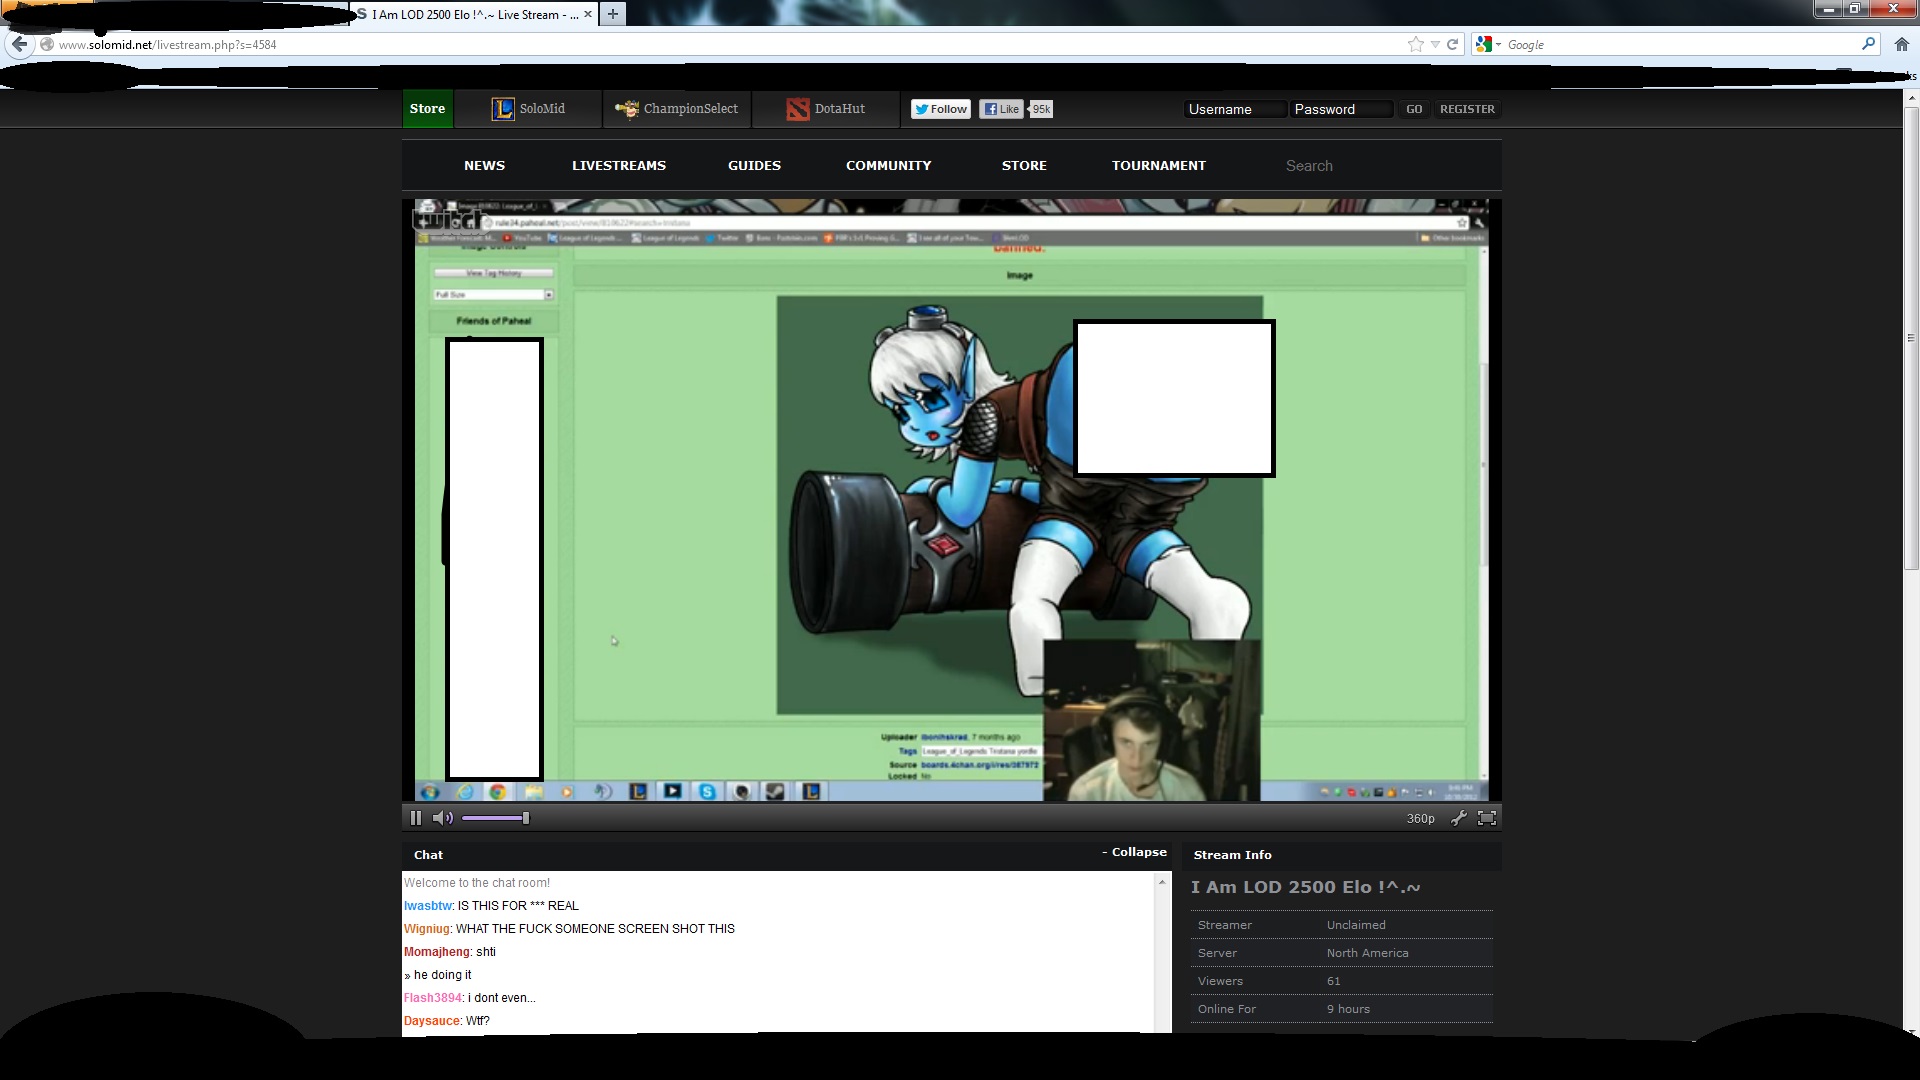The image size is (1920, 1080).
Task: Open the TOURNAMENT menu
Action: point(1159,166)
